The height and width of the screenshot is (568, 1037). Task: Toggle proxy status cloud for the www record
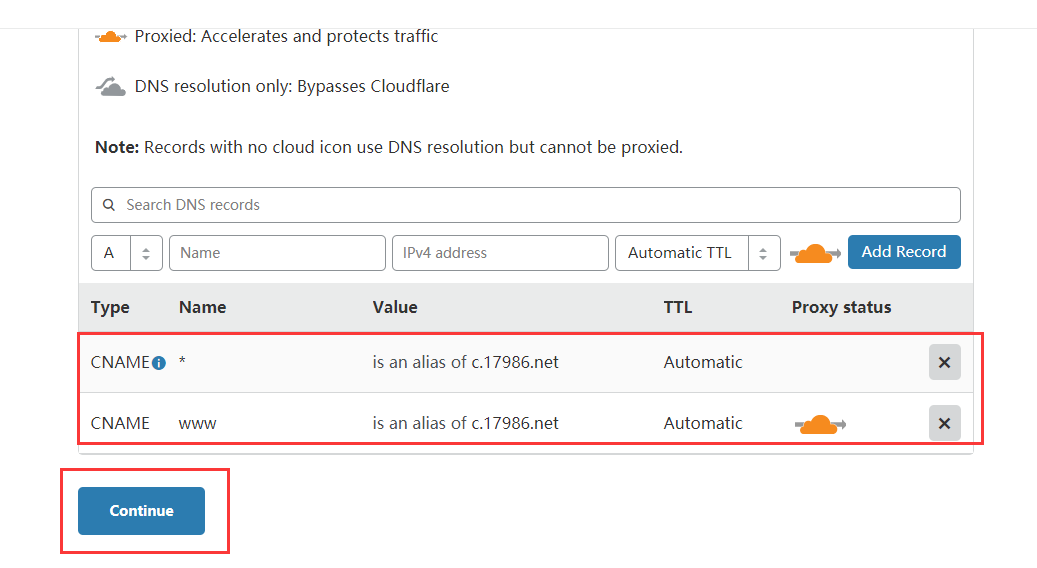pos(820,424)
